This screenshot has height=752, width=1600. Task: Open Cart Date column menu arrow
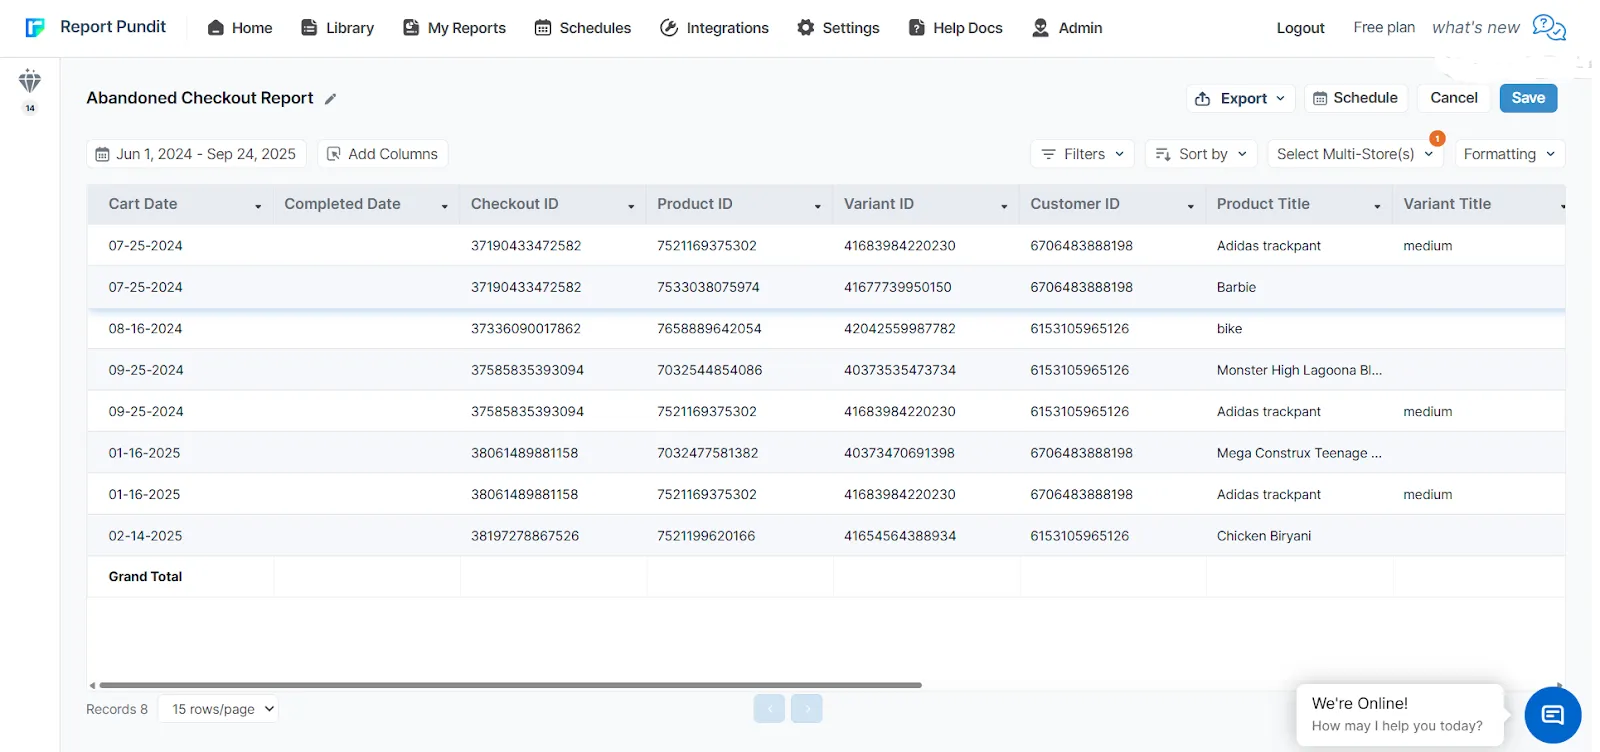click(x=258, y=206)
